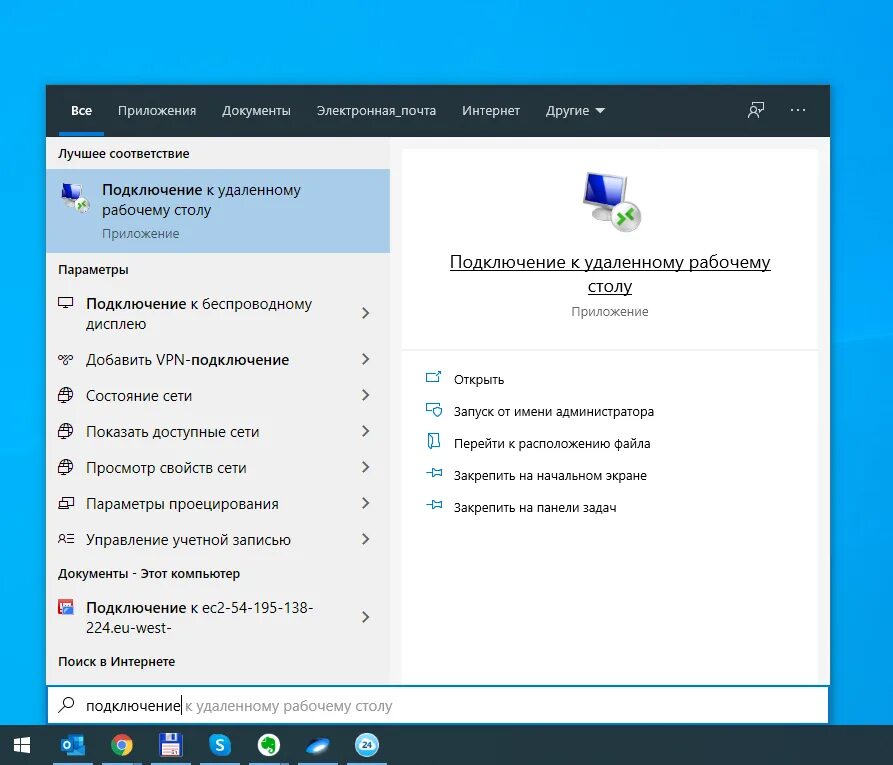Open Skype from the taskbar
Image resolution: width=893 pixels, height=765 pixels.
(220, 745)
